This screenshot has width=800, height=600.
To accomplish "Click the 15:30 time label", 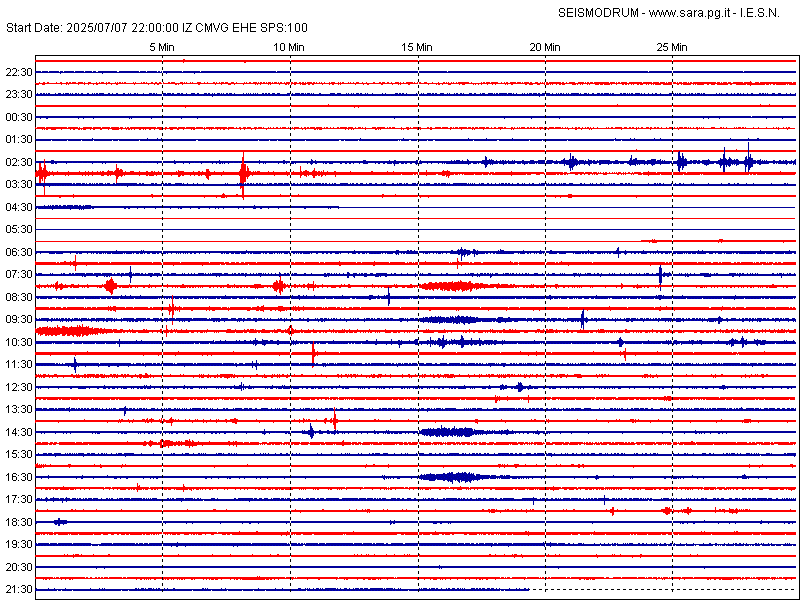I will 19,454.
